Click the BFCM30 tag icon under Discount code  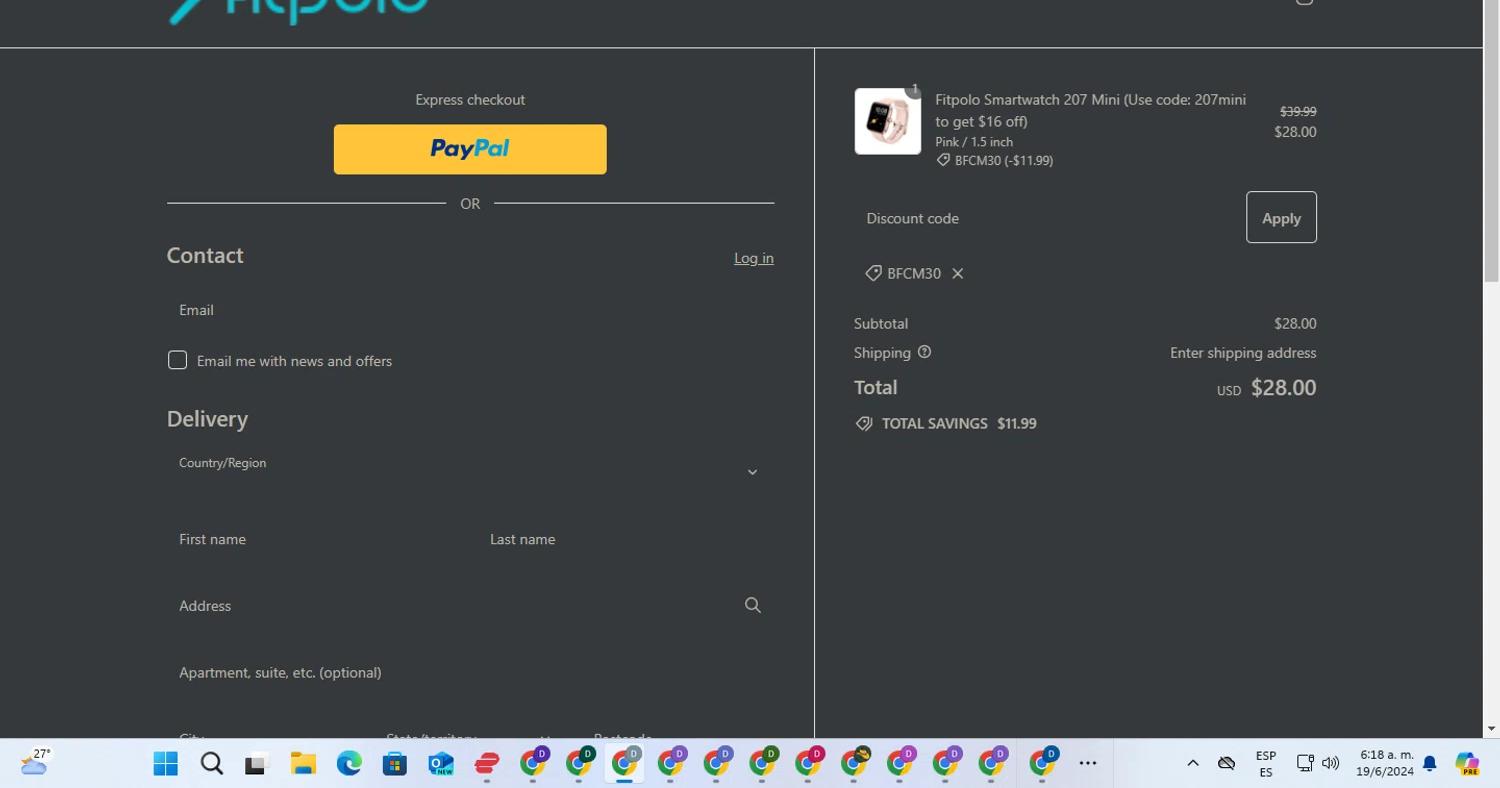pos(873,273)
